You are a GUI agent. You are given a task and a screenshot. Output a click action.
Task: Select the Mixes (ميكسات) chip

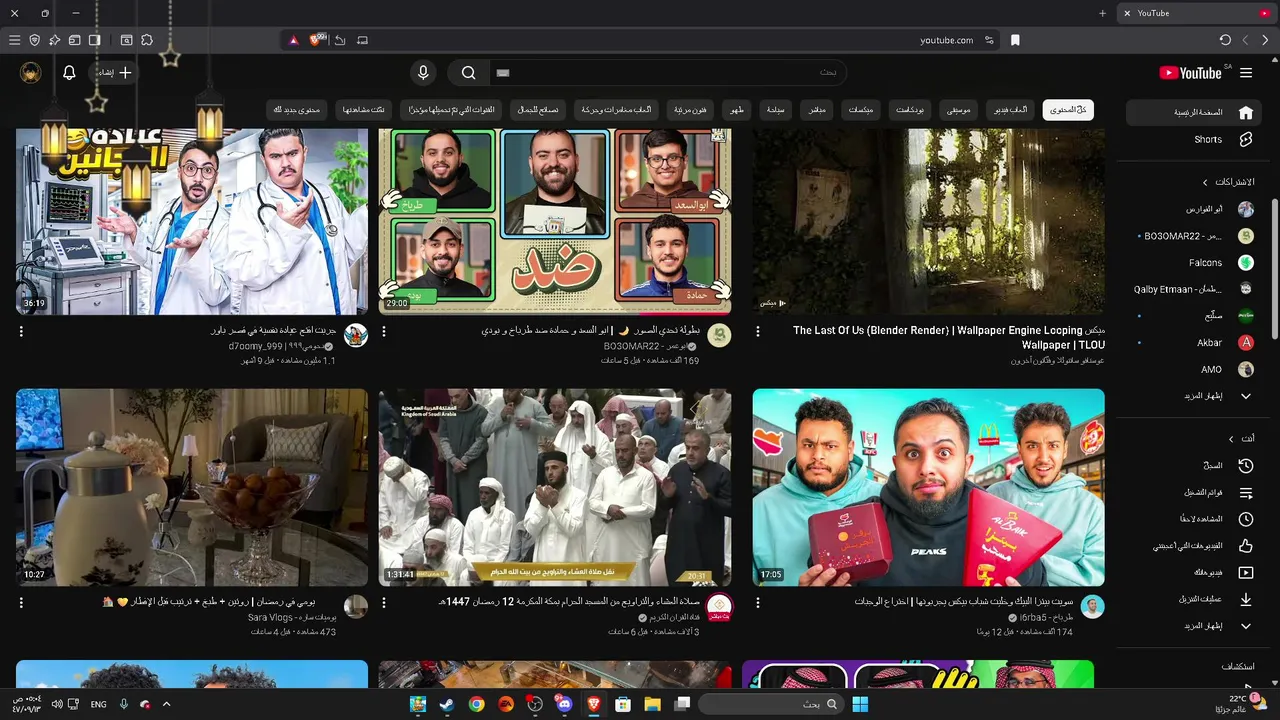pyautogui.click(x=861, y=110)
